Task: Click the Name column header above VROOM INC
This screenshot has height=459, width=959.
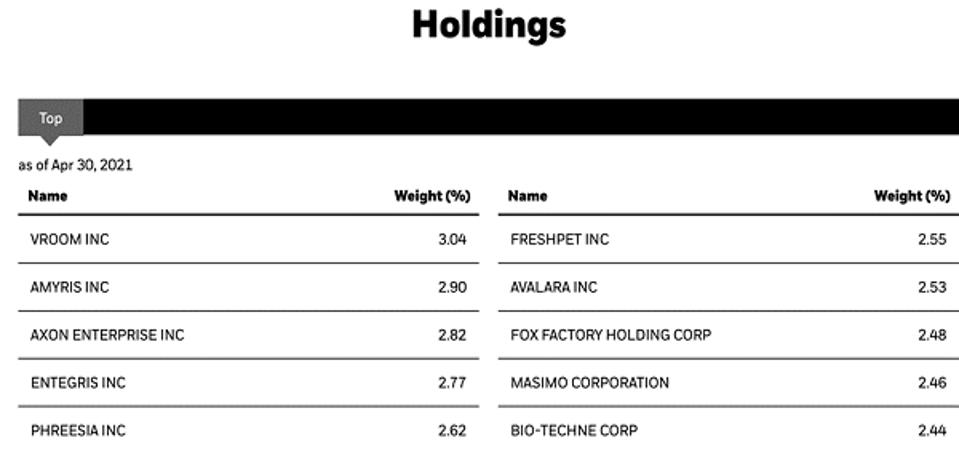Action: pos(47,196)
